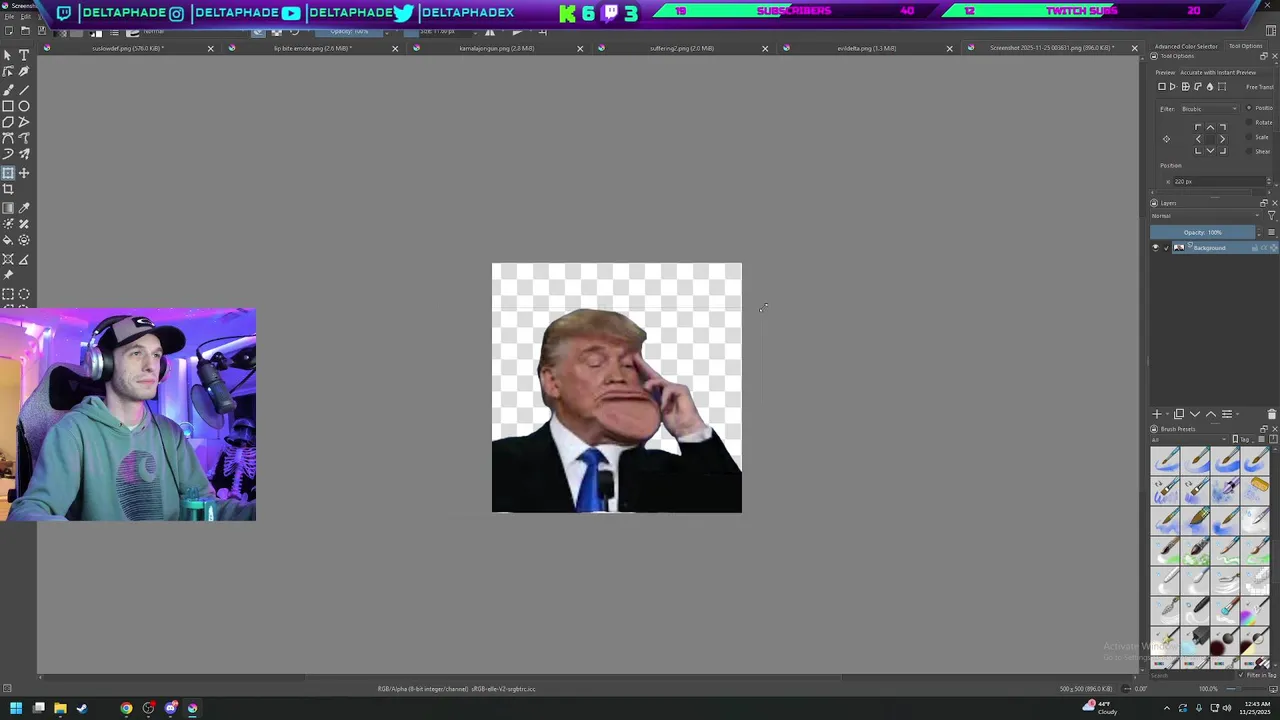Move layer down with arrow button
This screenshot has width=1280, height=720.
[x=1195, y=414]
